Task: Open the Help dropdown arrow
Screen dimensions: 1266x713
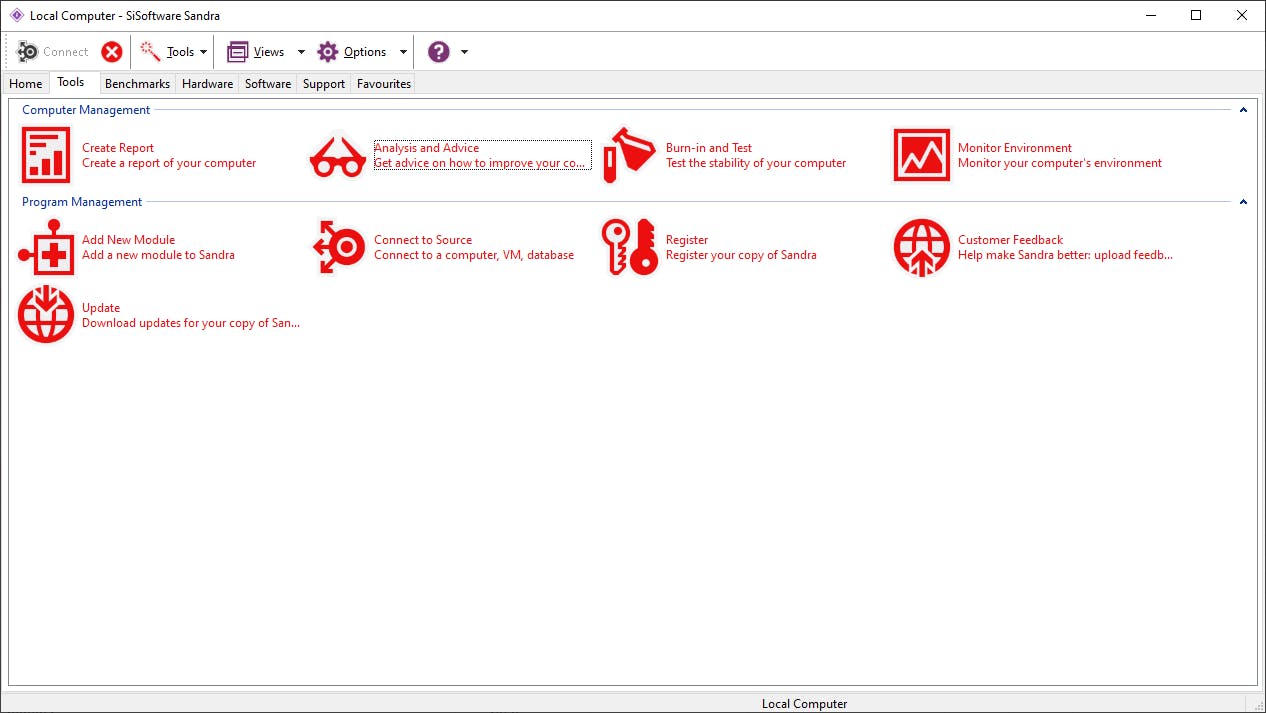Action: 464,52
